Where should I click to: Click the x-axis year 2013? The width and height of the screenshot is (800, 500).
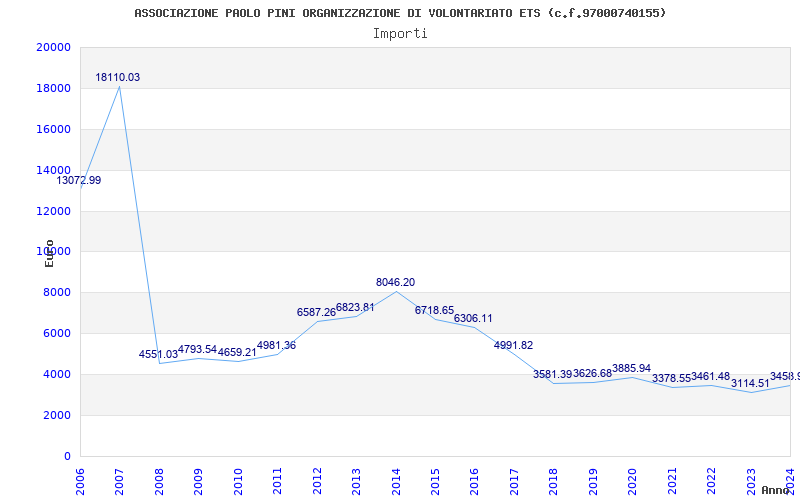356,481
